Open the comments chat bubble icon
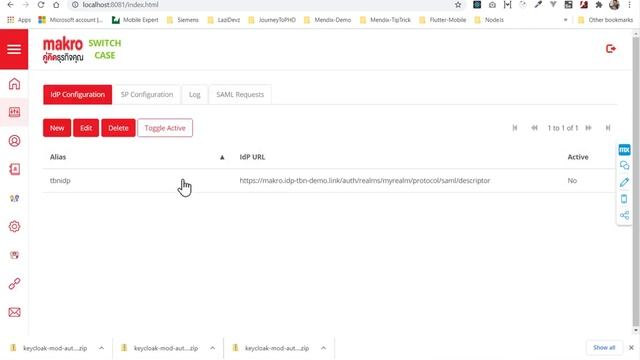Viewport: 640px width, 360px height. [x=624, y=166]
